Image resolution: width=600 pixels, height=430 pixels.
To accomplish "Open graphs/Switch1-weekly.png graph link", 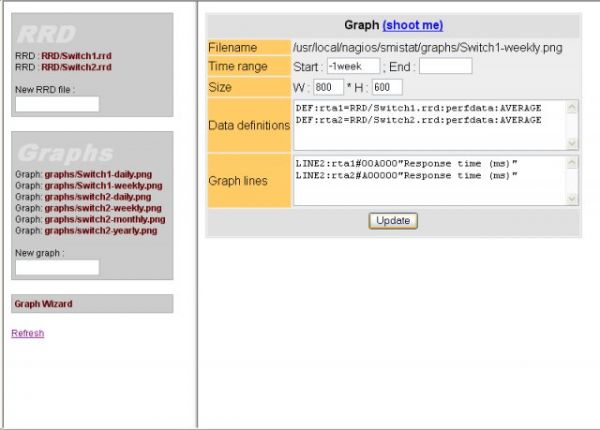I will [103, 186].
